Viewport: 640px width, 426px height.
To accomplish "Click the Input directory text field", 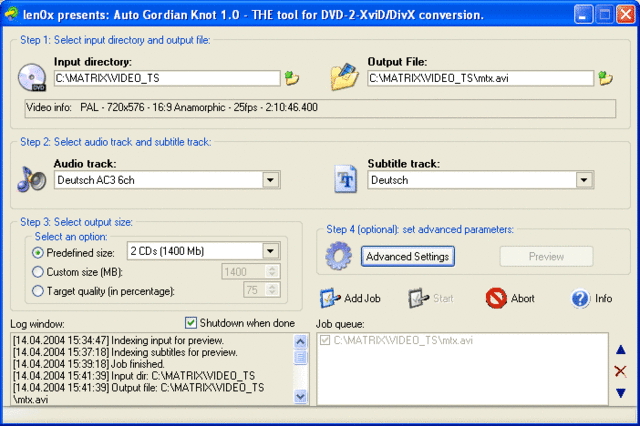I will tap(167, 78).
